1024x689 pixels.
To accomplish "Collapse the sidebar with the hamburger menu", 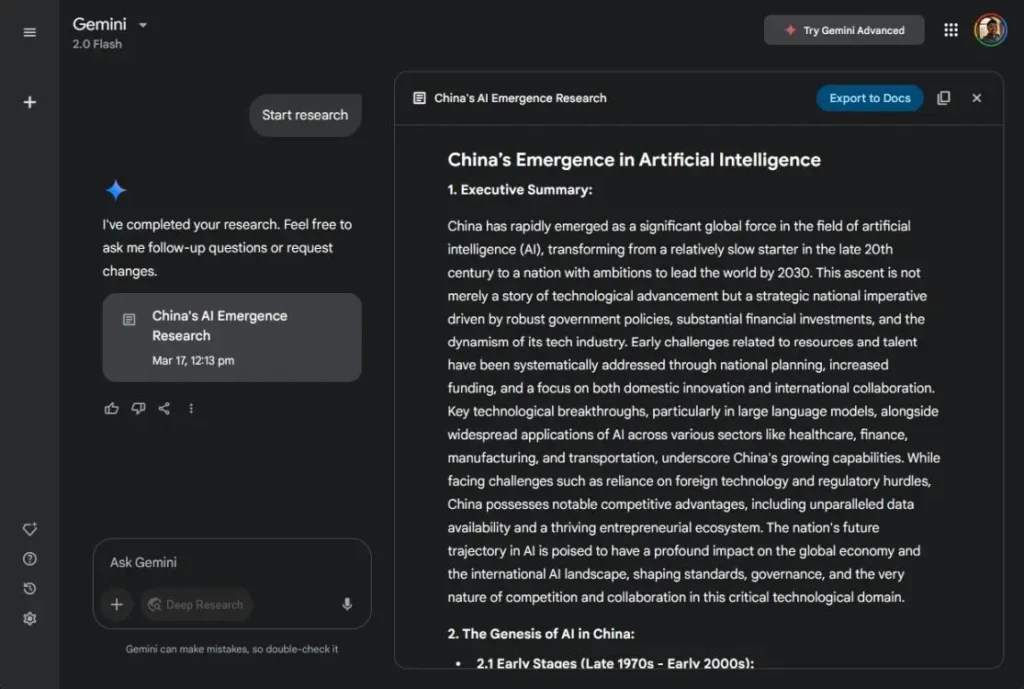I will [x=29, y=31].
